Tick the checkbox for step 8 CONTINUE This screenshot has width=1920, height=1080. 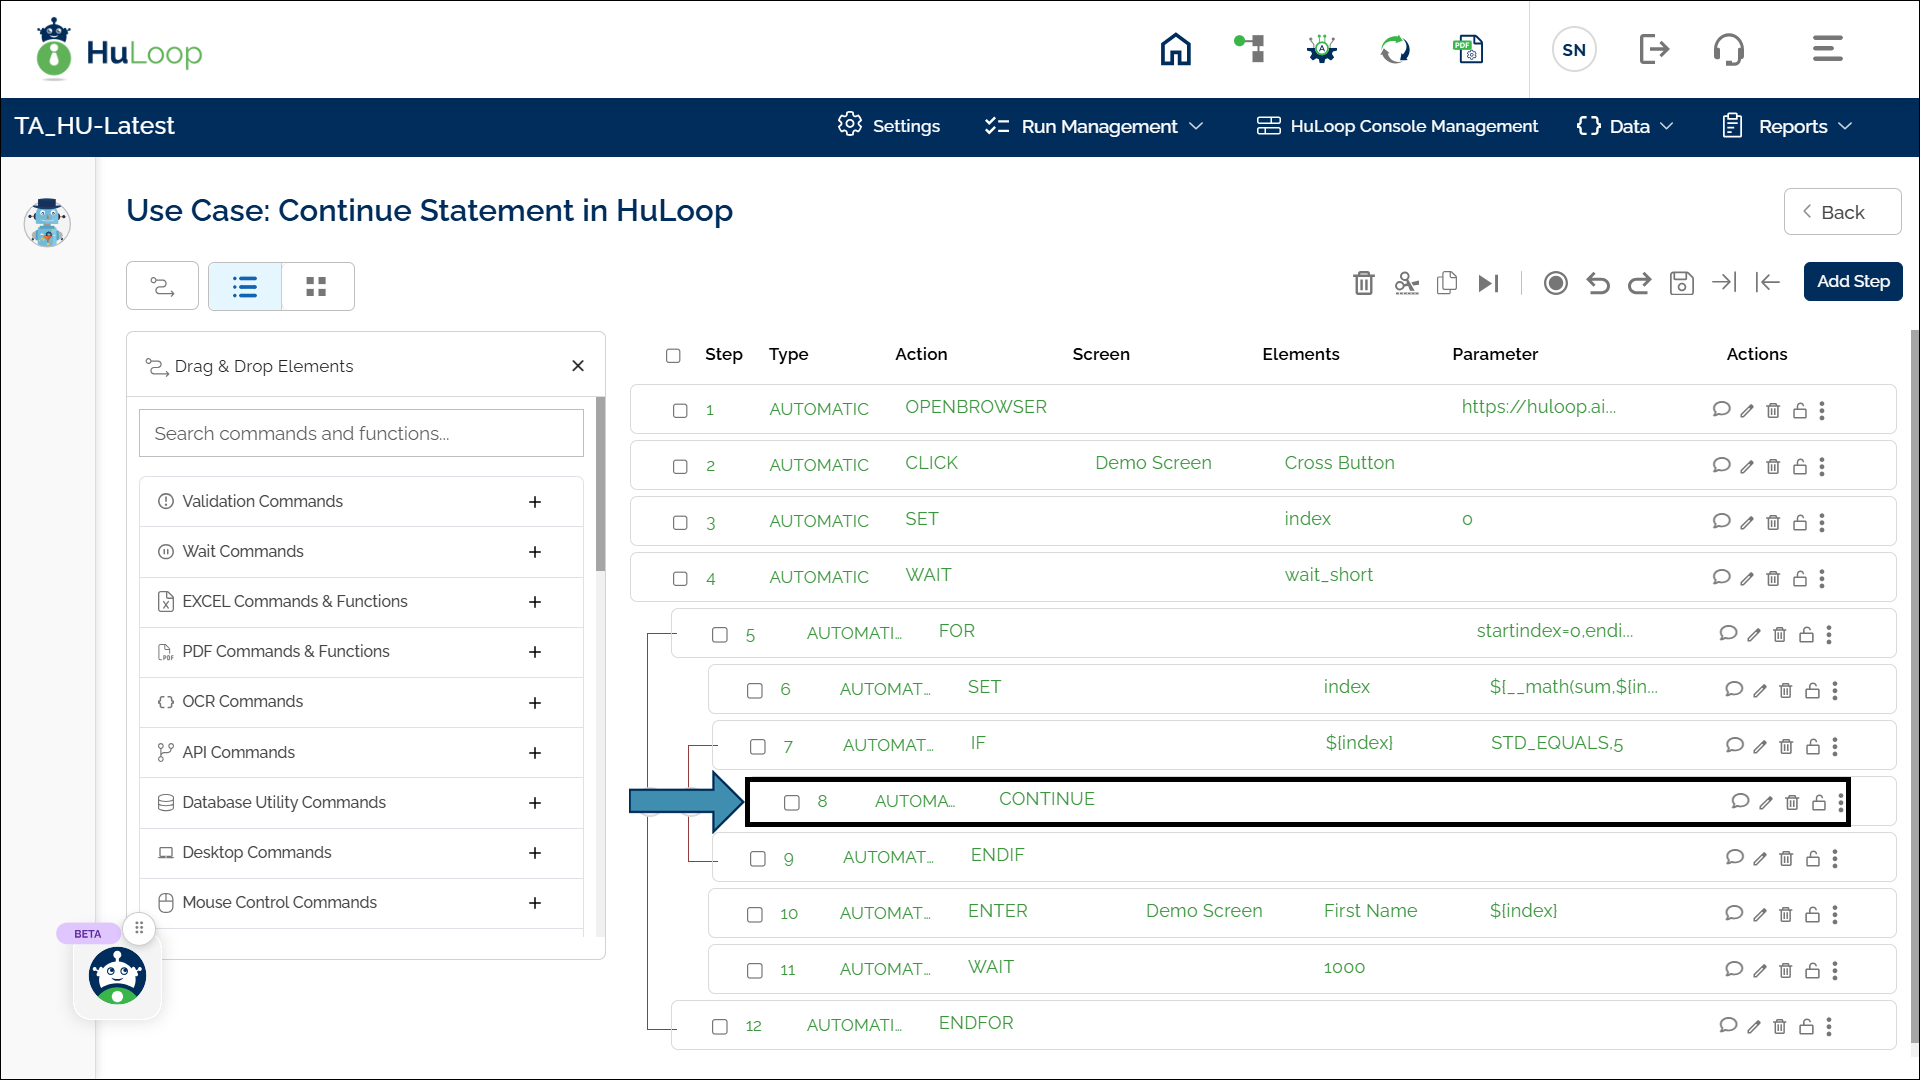click(x=792, y=803)
